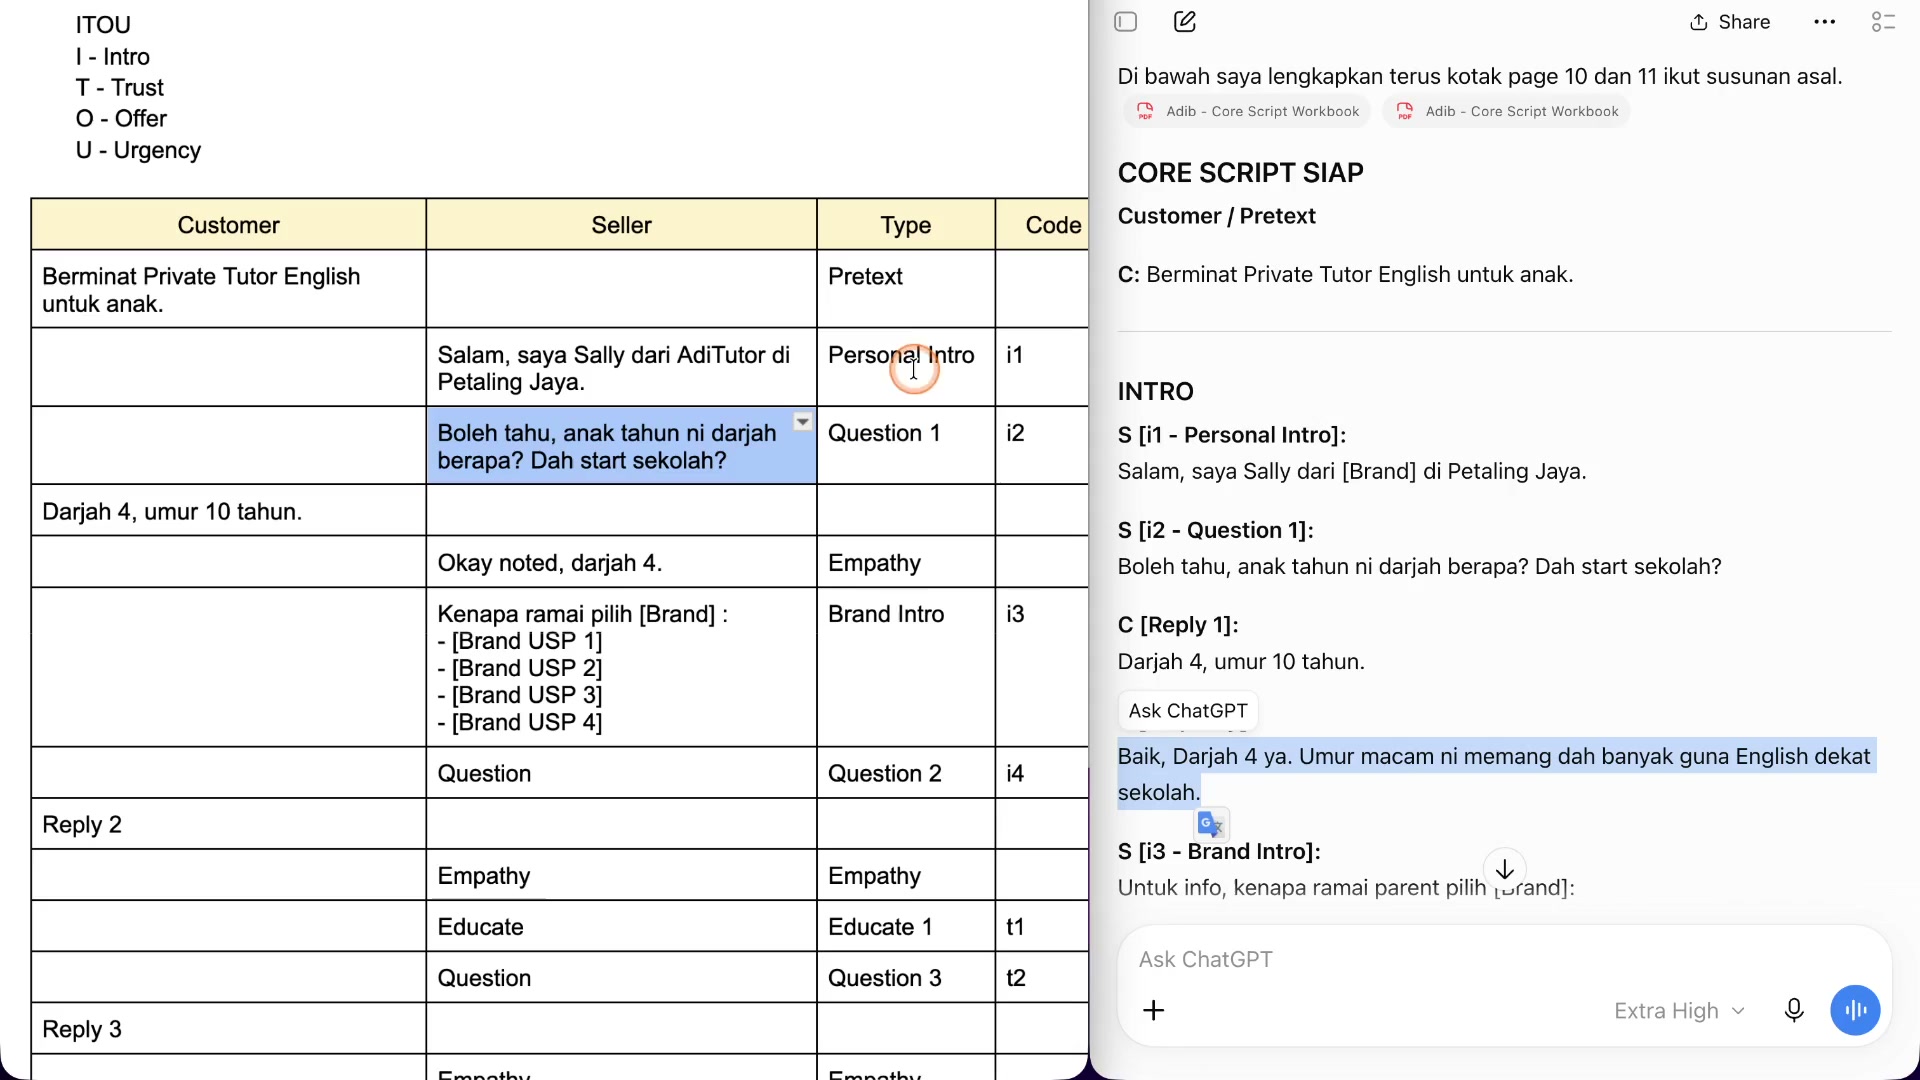Screen dimensions: 1920x1080
Task: Open second Adib - Core Script Workbook PDF
Action: point(1507,111)
